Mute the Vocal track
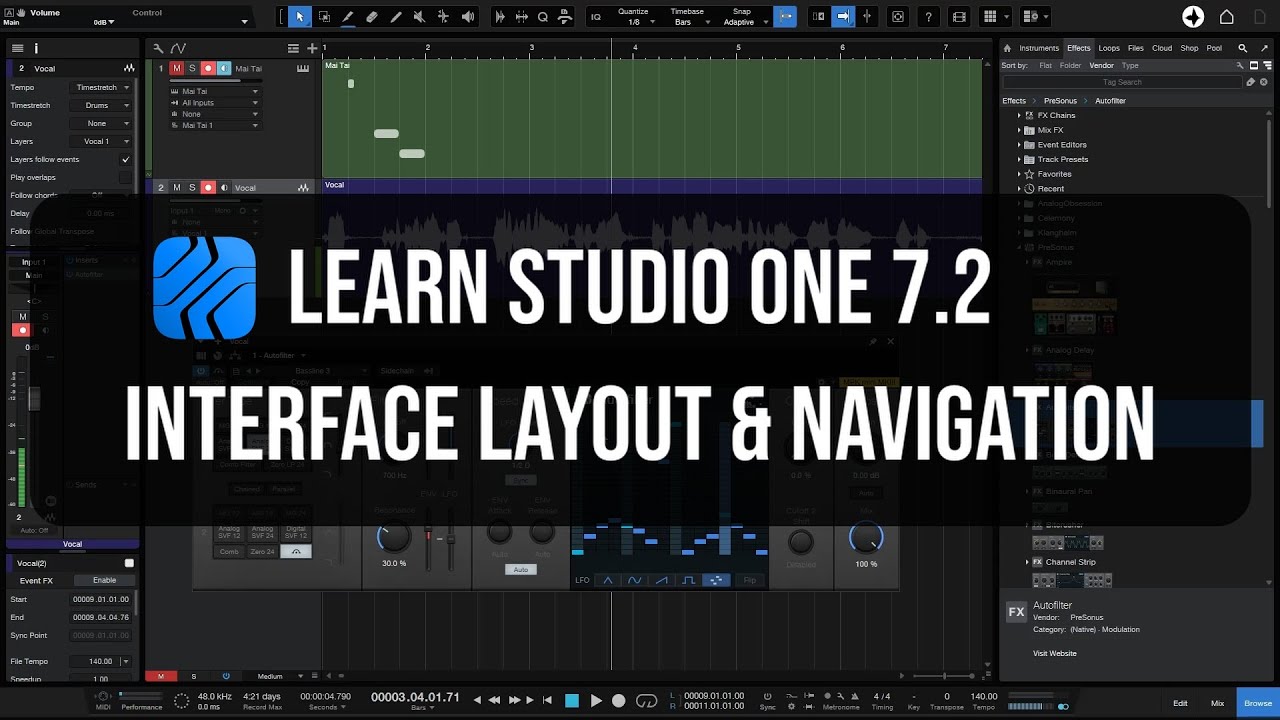Image resolution: width=1280 pixels, height=720 pixels. [177, 188]
